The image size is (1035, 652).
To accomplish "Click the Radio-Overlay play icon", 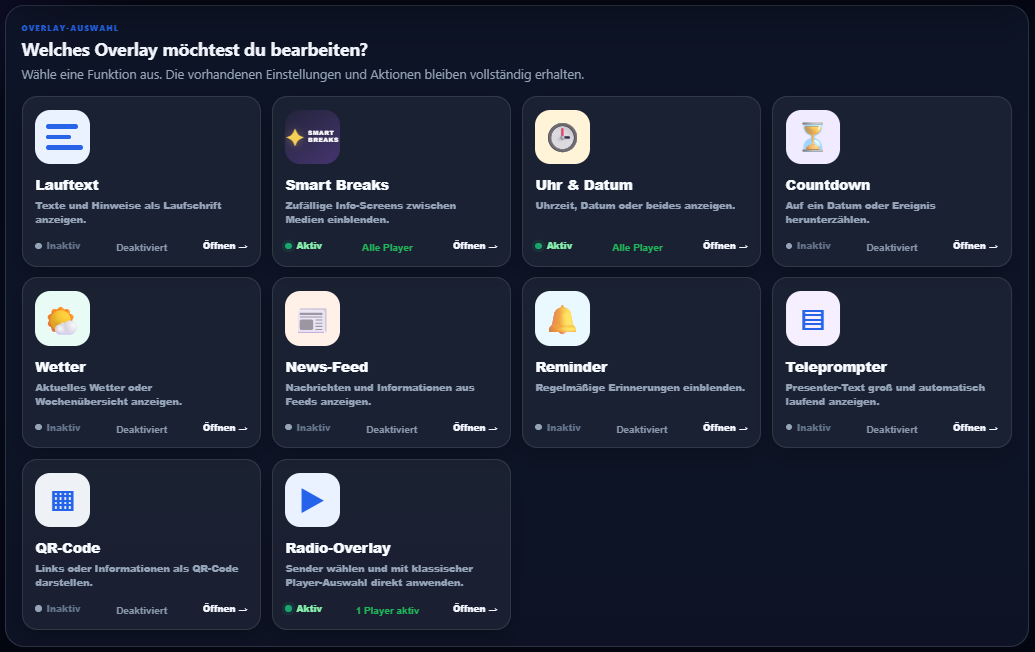I will [312, 500].
